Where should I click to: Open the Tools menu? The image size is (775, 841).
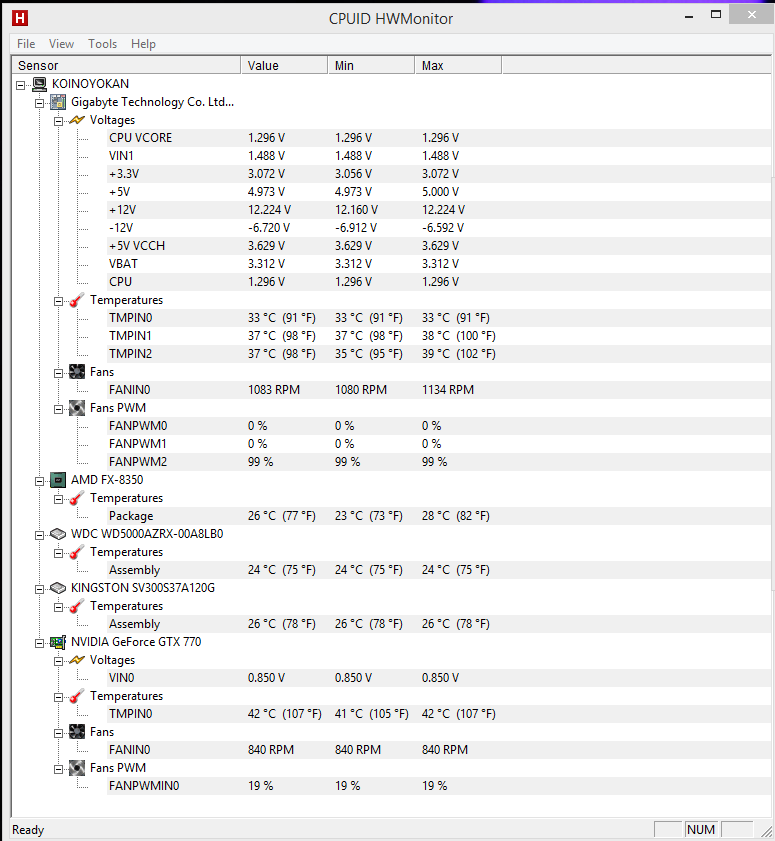point(102,44)
